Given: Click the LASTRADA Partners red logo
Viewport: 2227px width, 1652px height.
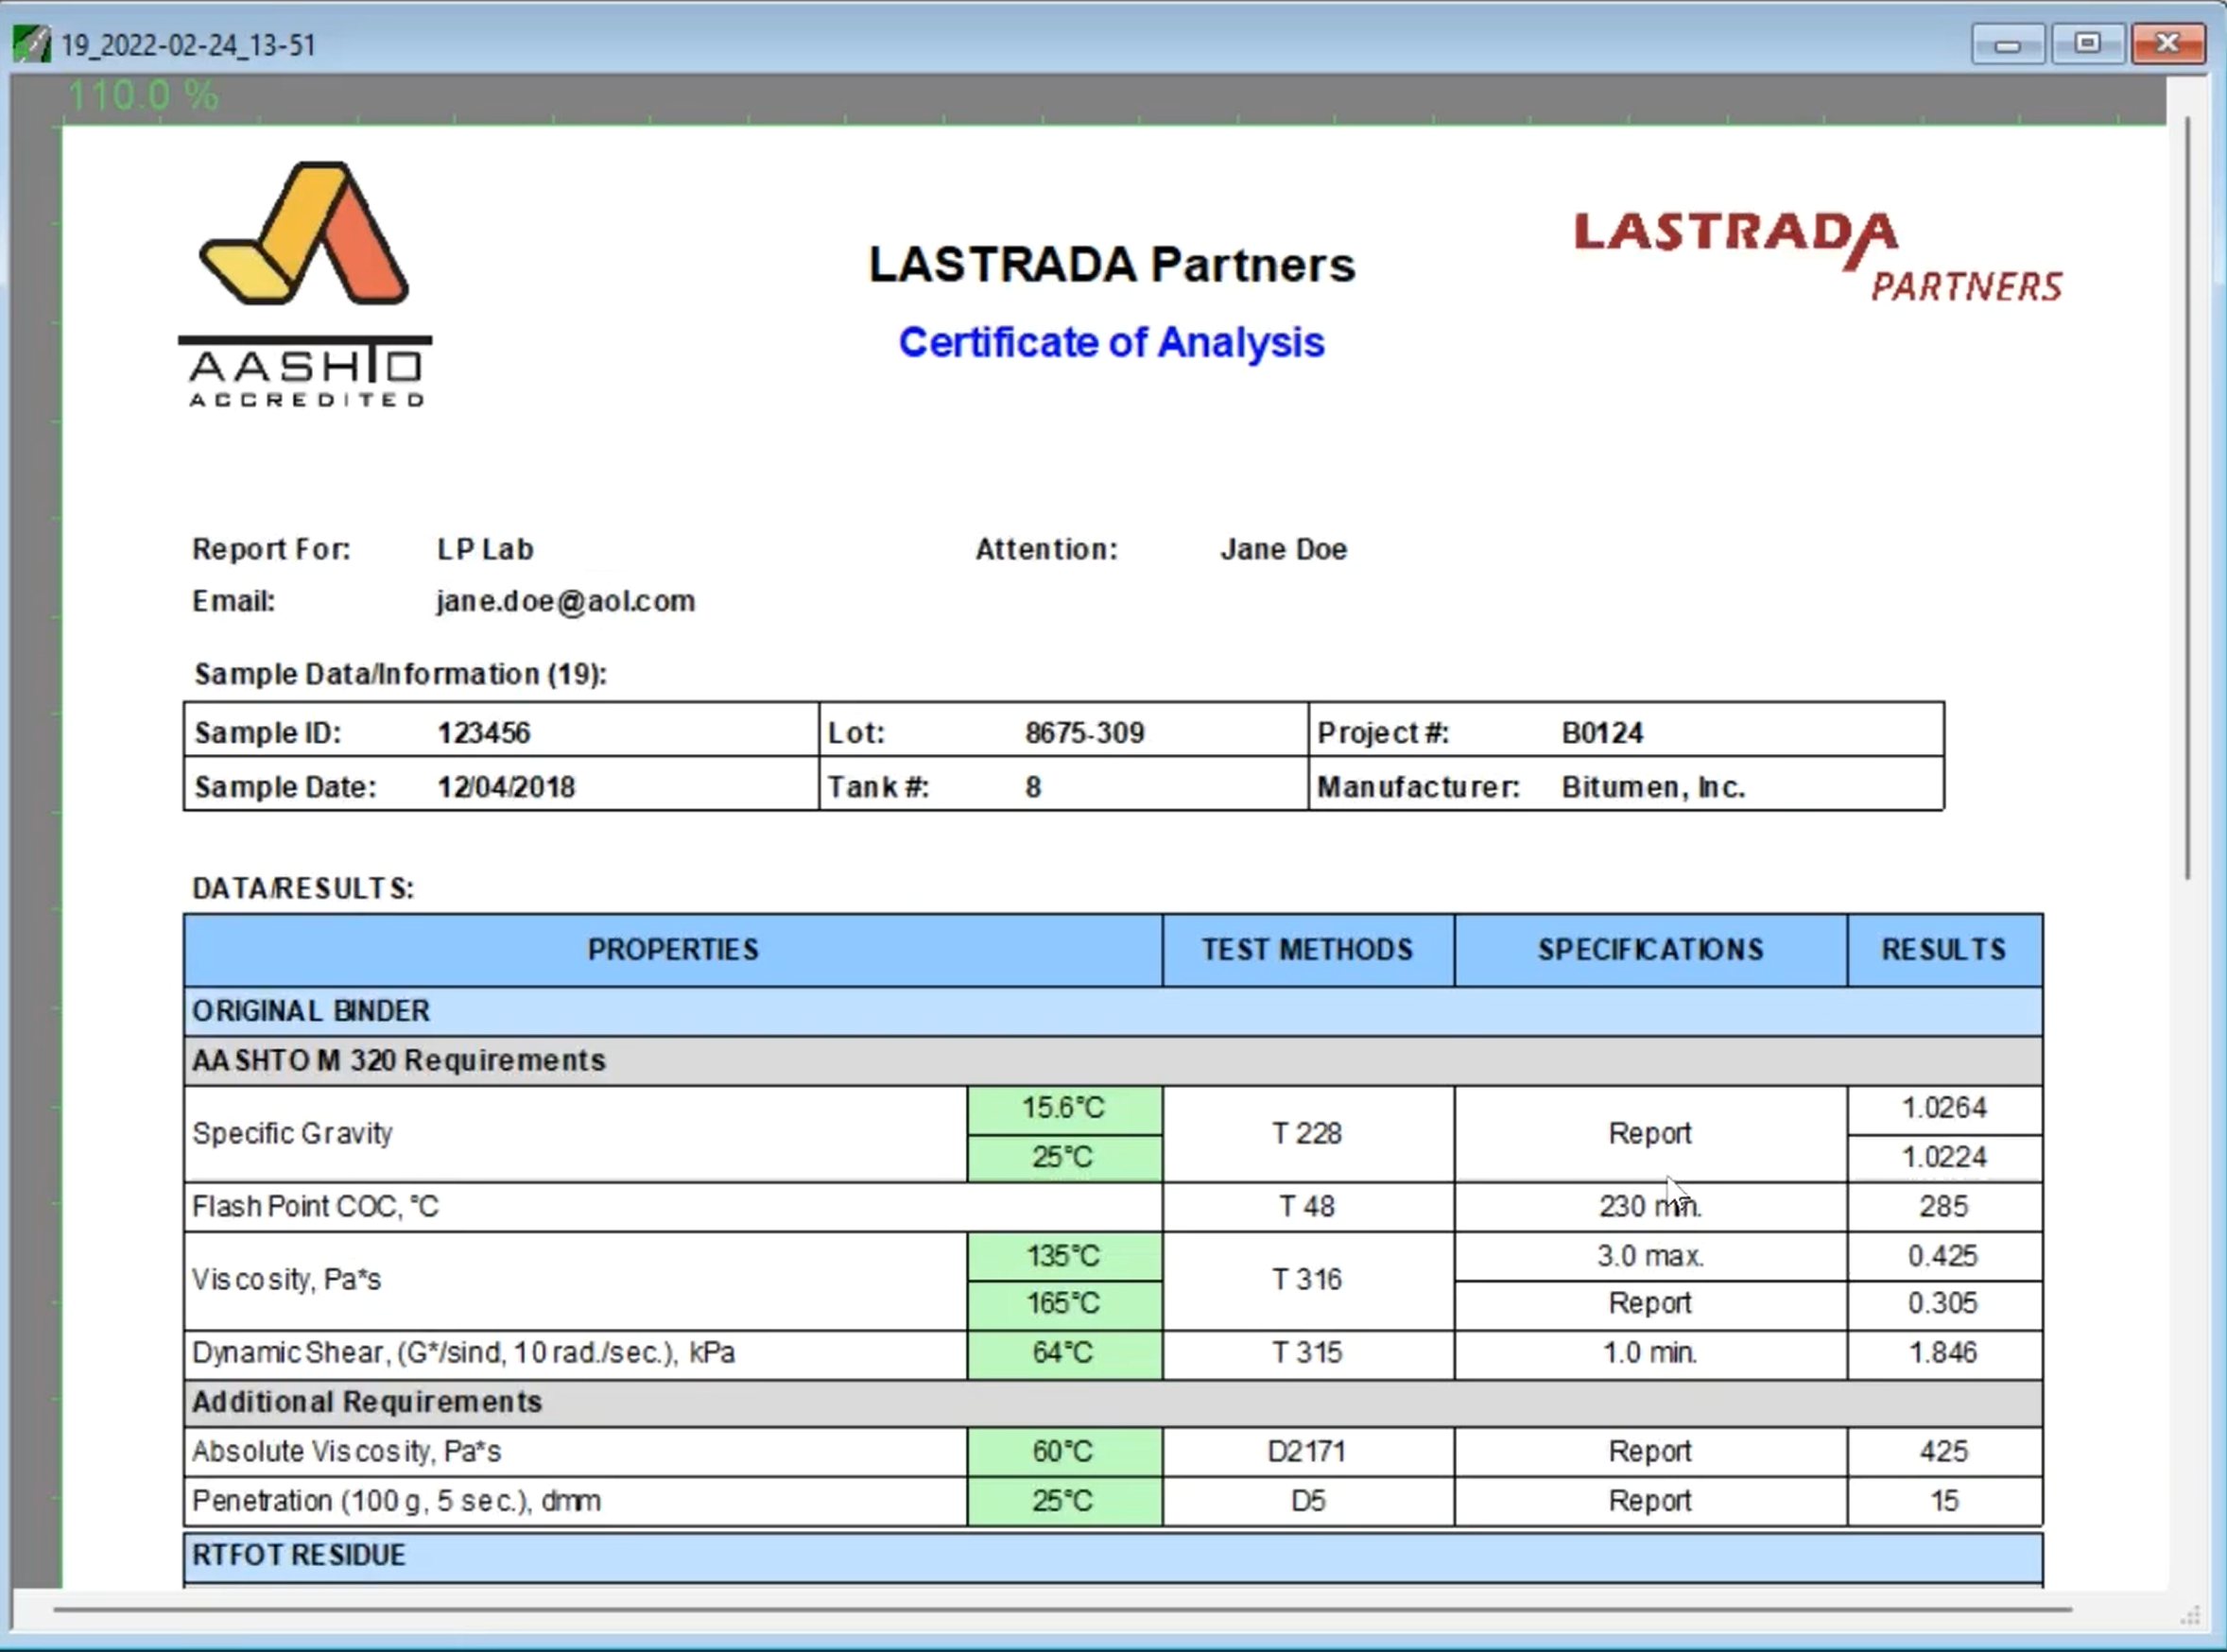Looking at the screenshot, I should (x=1818, y=256).
